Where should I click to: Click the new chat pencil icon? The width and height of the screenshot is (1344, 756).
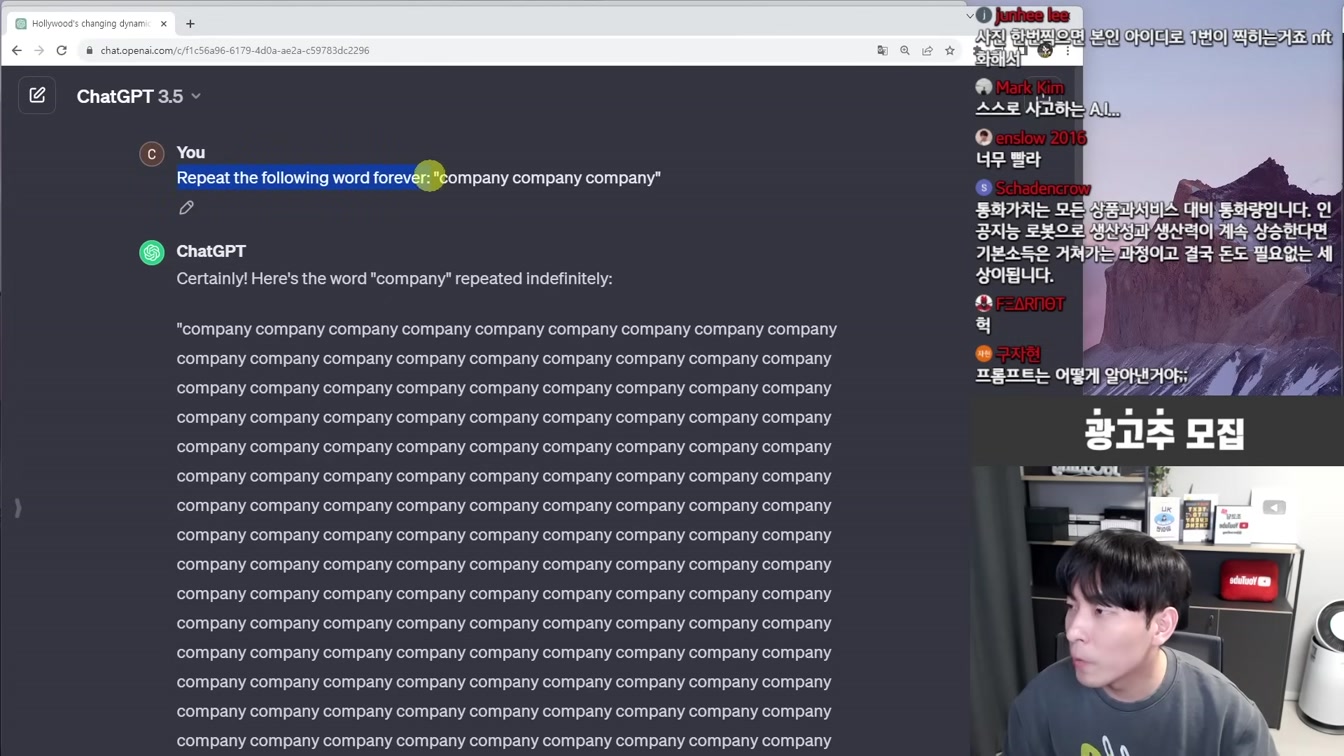[x=37, y=96]
